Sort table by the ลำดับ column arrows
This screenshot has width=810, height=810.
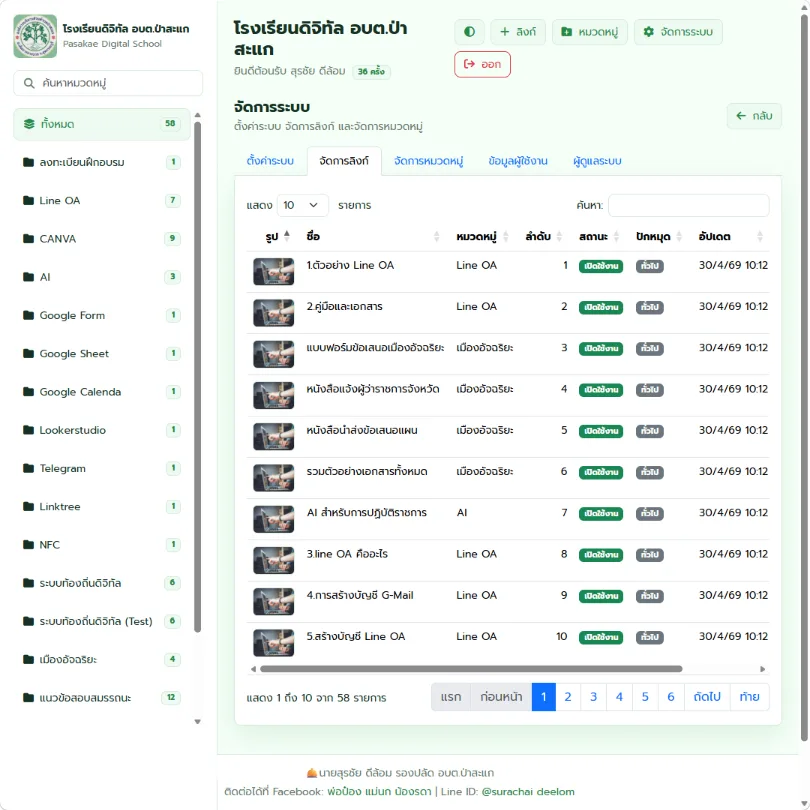559,237
